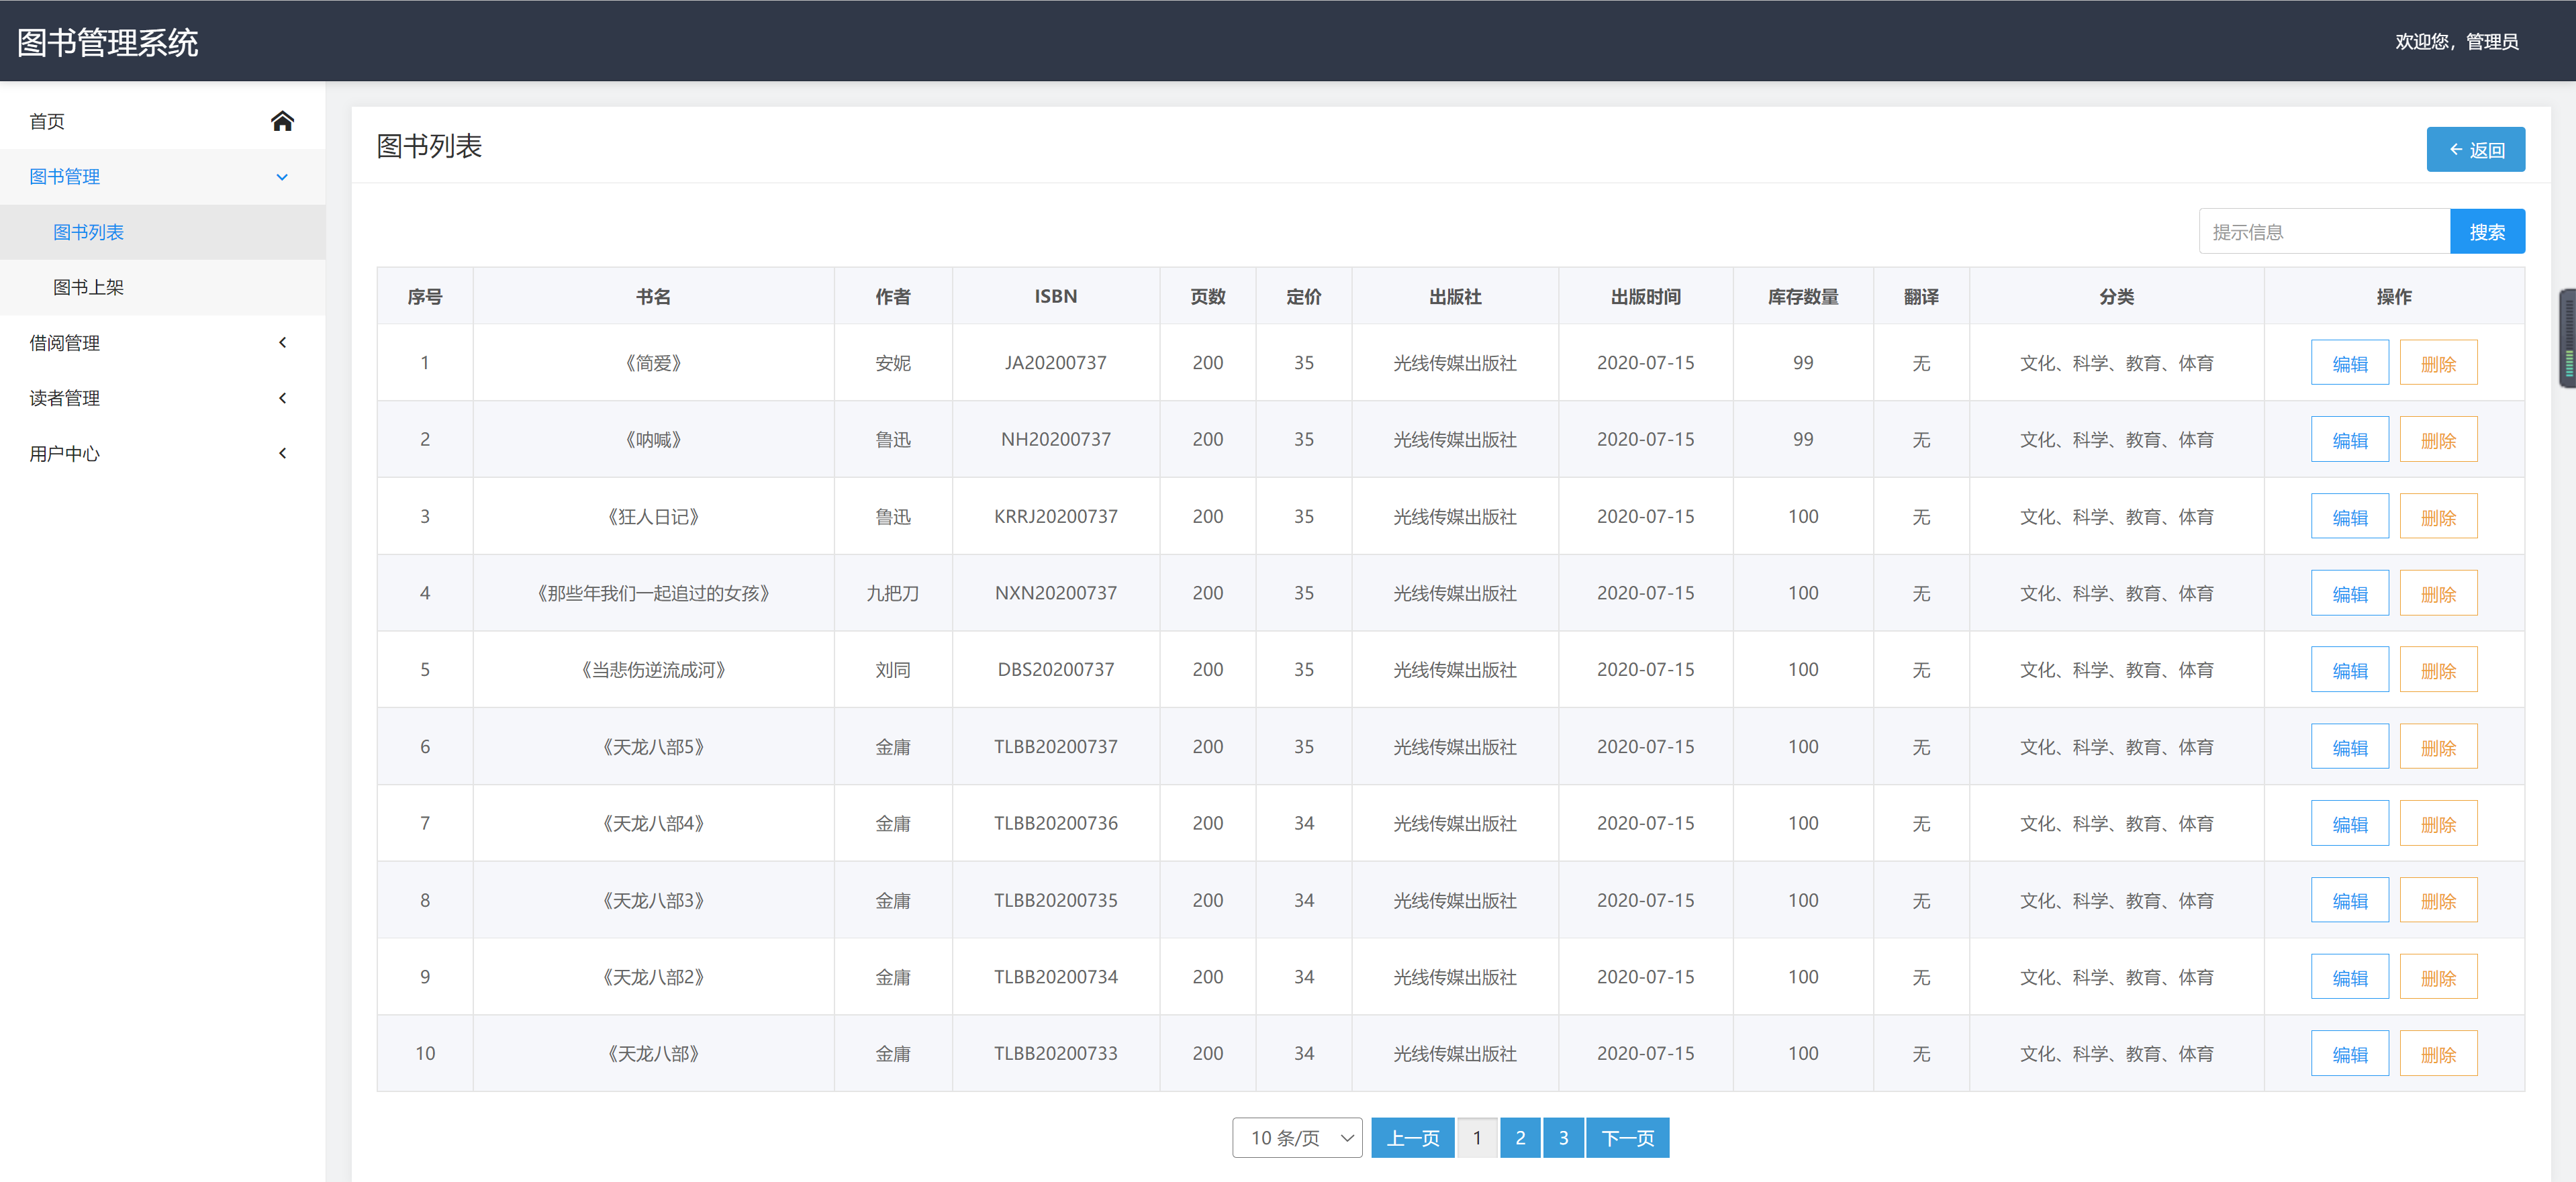The height and width of the screenshot is (1182, 2576).
Task: Expand the 读者管理 menu chevron
Action: [282, 398]
